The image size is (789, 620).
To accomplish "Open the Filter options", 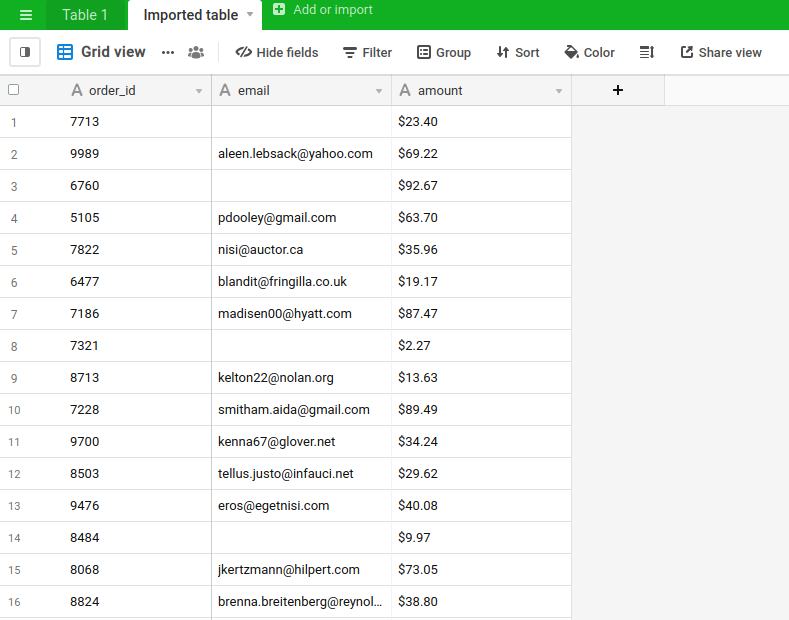I will click(x=367, y=52).
